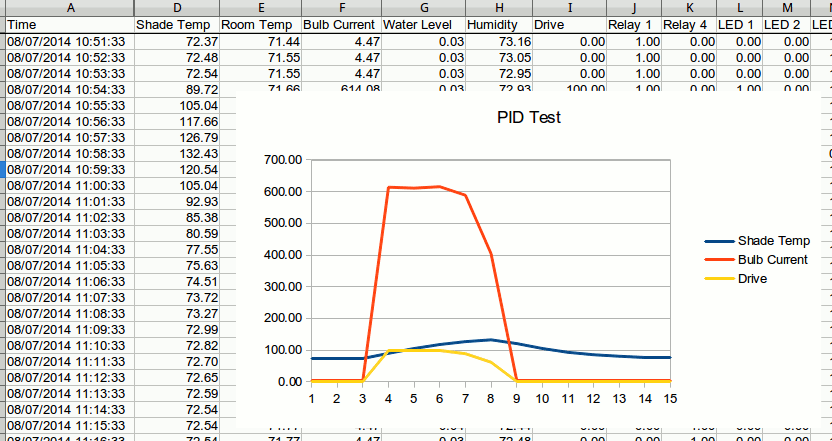This screenshot has width=832, height=441.
Task: Click Bulb Current legend entry
Action: 756,260
